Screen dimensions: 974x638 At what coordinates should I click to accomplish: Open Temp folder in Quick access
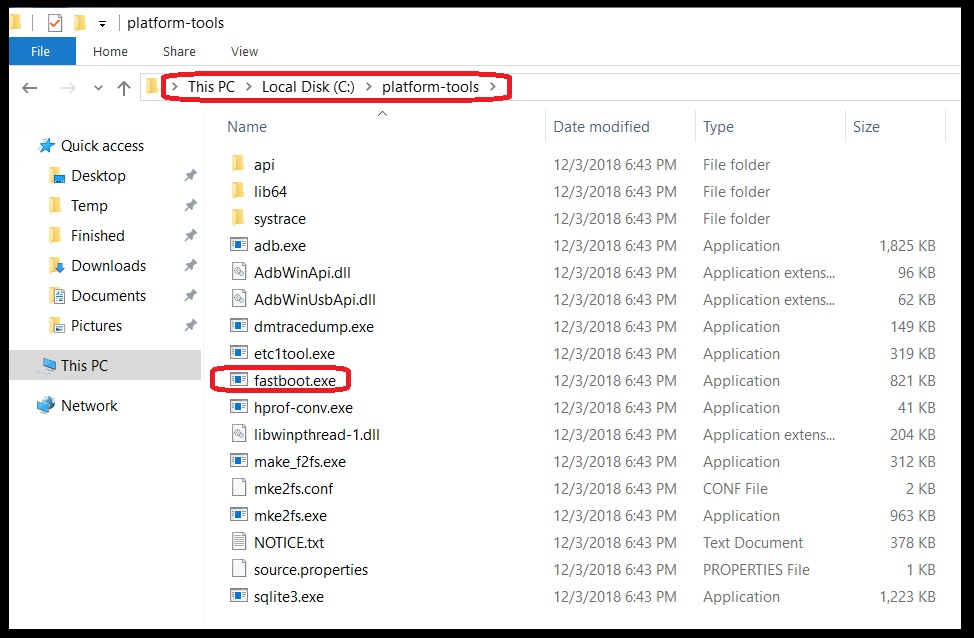point(89,206)
